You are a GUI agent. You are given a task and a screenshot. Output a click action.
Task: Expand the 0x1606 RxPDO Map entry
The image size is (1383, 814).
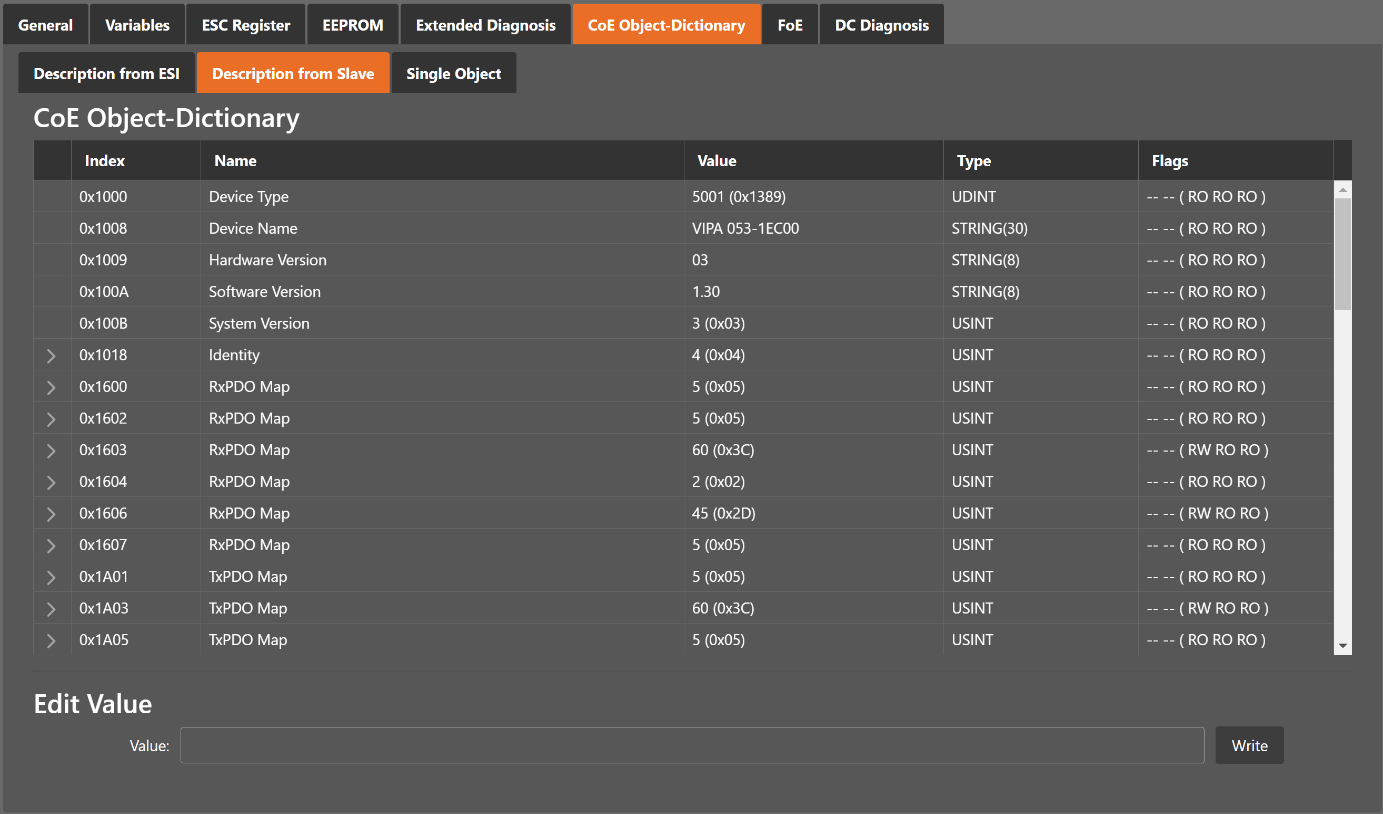coord(51,514)
